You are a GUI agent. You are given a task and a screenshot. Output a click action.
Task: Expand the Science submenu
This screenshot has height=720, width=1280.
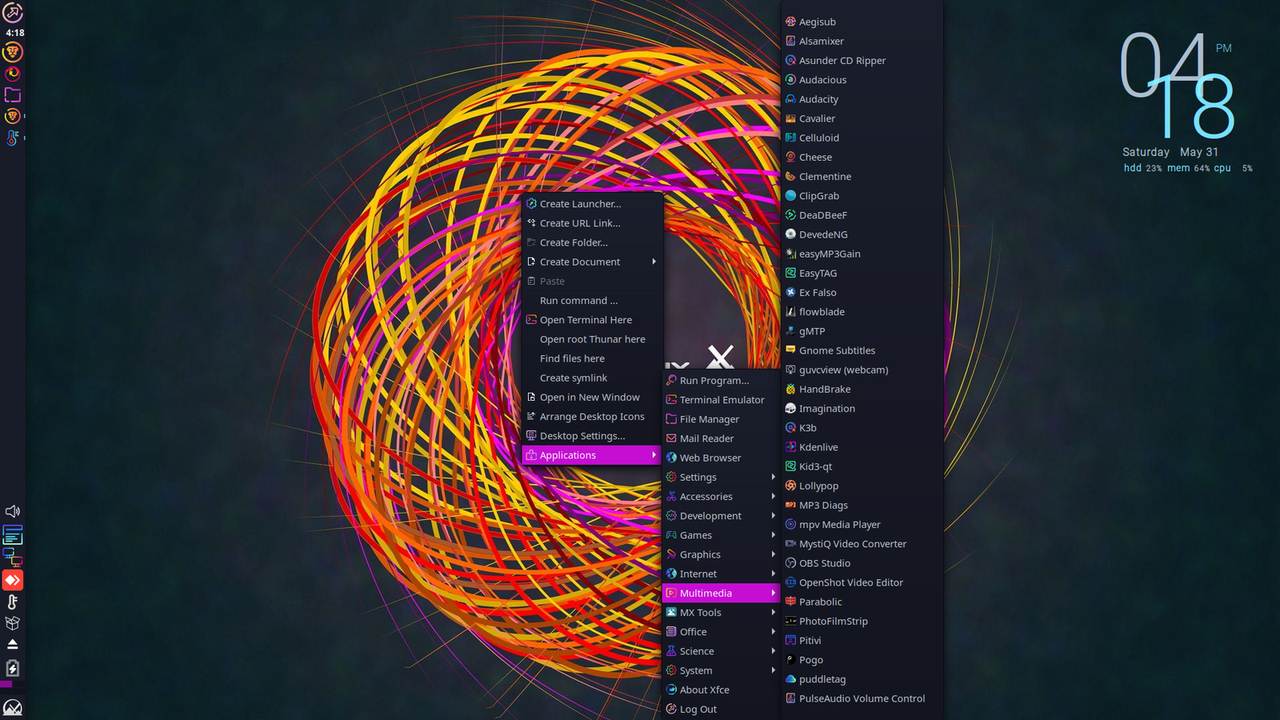(720, 651)
